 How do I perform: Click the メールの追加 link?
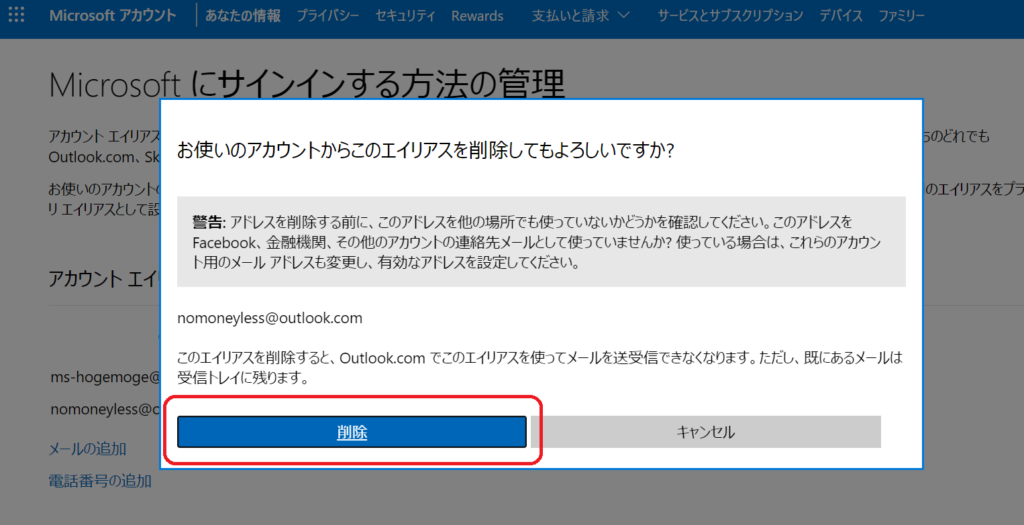pyautogui.click(x=88, y=449)
